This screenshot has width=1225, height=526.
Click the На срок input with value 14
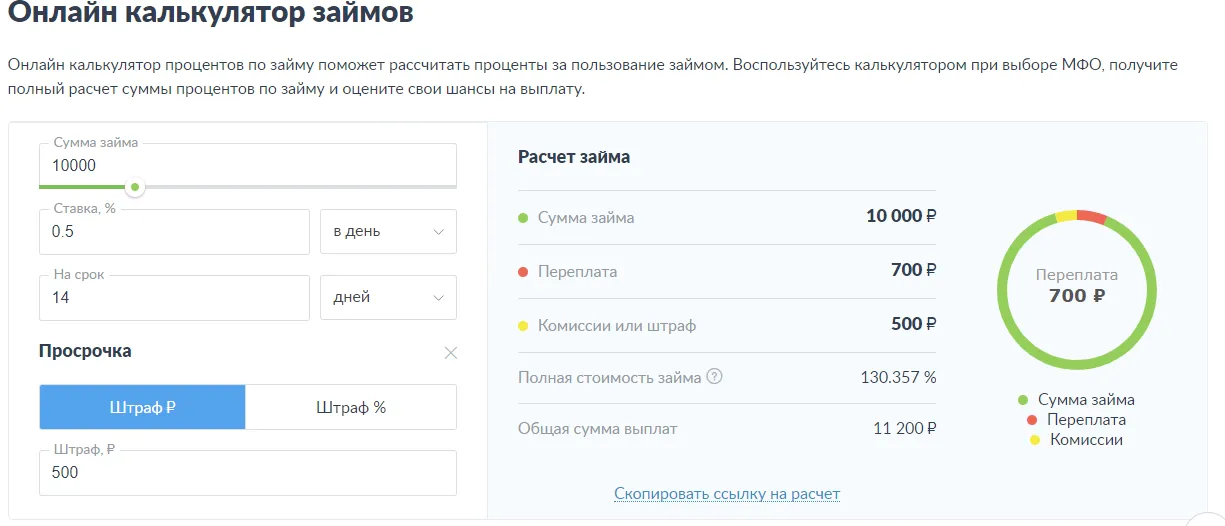(175, 298)
